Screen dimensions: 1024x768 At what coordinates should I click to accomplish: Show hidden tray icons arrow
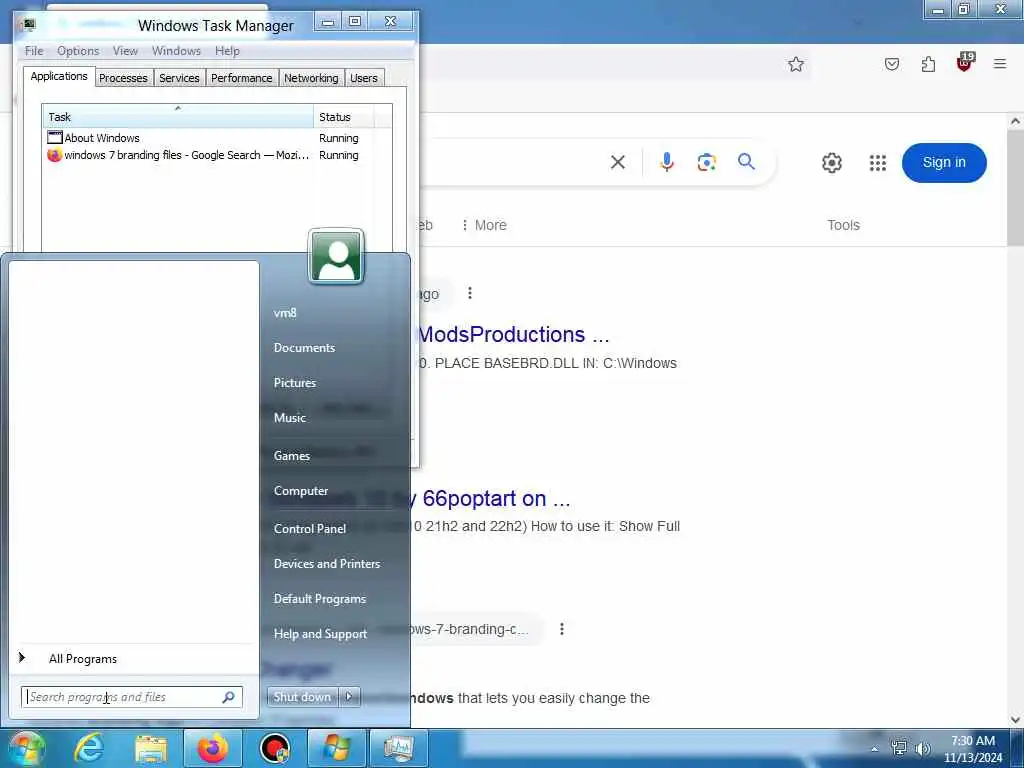pos(874,749)
